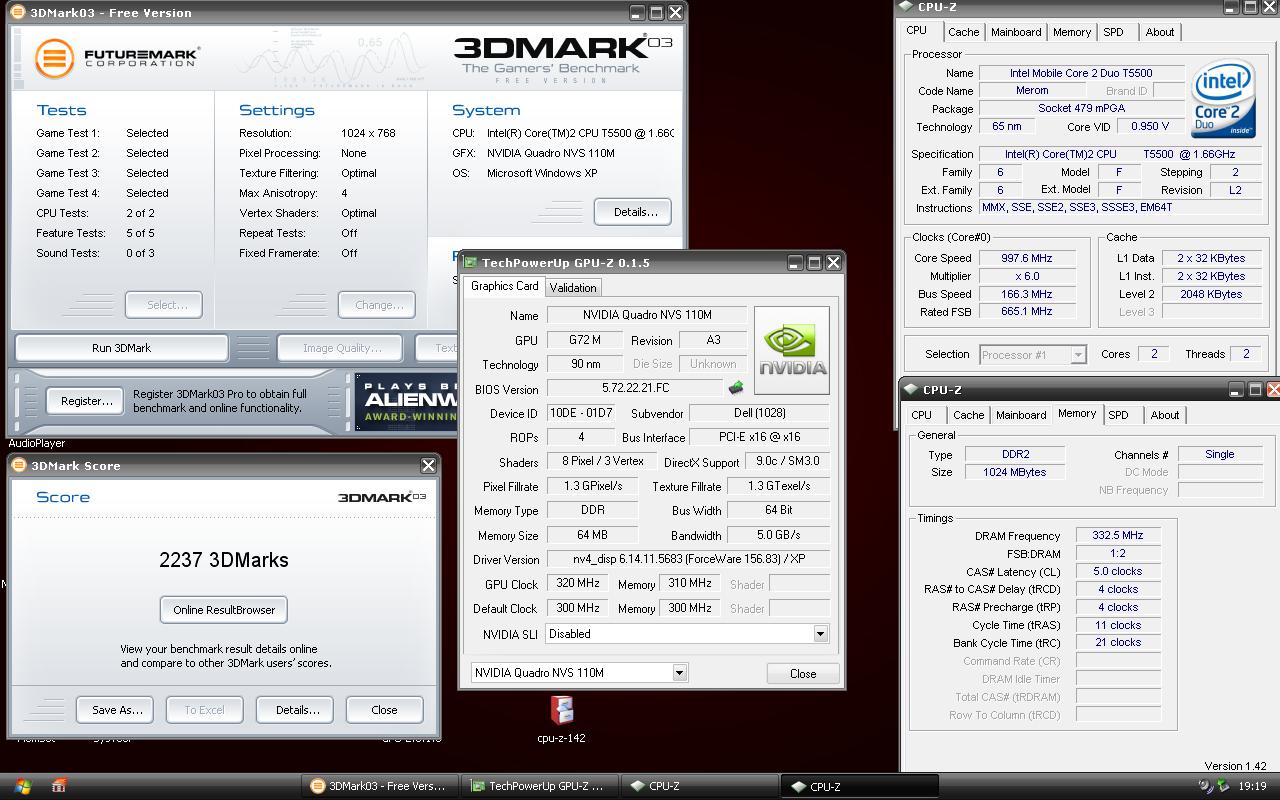Click Save As... in 3DMark Score
Viewport: 1280px width, 800px height.
click(117, 710)
